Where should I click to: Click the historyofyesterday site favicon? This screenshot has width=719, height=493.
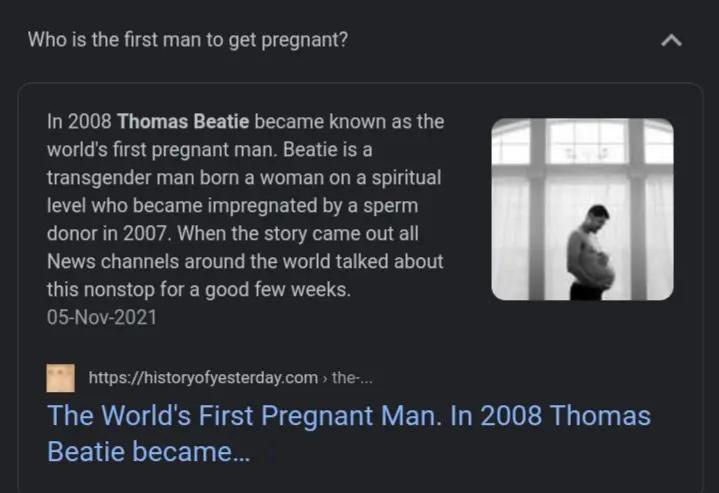pos(62,377)
